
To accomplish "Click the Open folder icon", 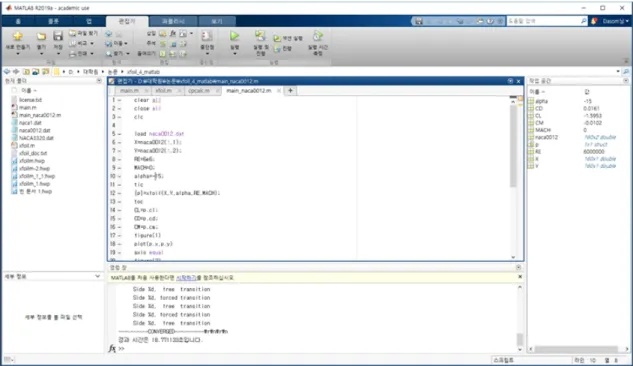I will 41,37.
